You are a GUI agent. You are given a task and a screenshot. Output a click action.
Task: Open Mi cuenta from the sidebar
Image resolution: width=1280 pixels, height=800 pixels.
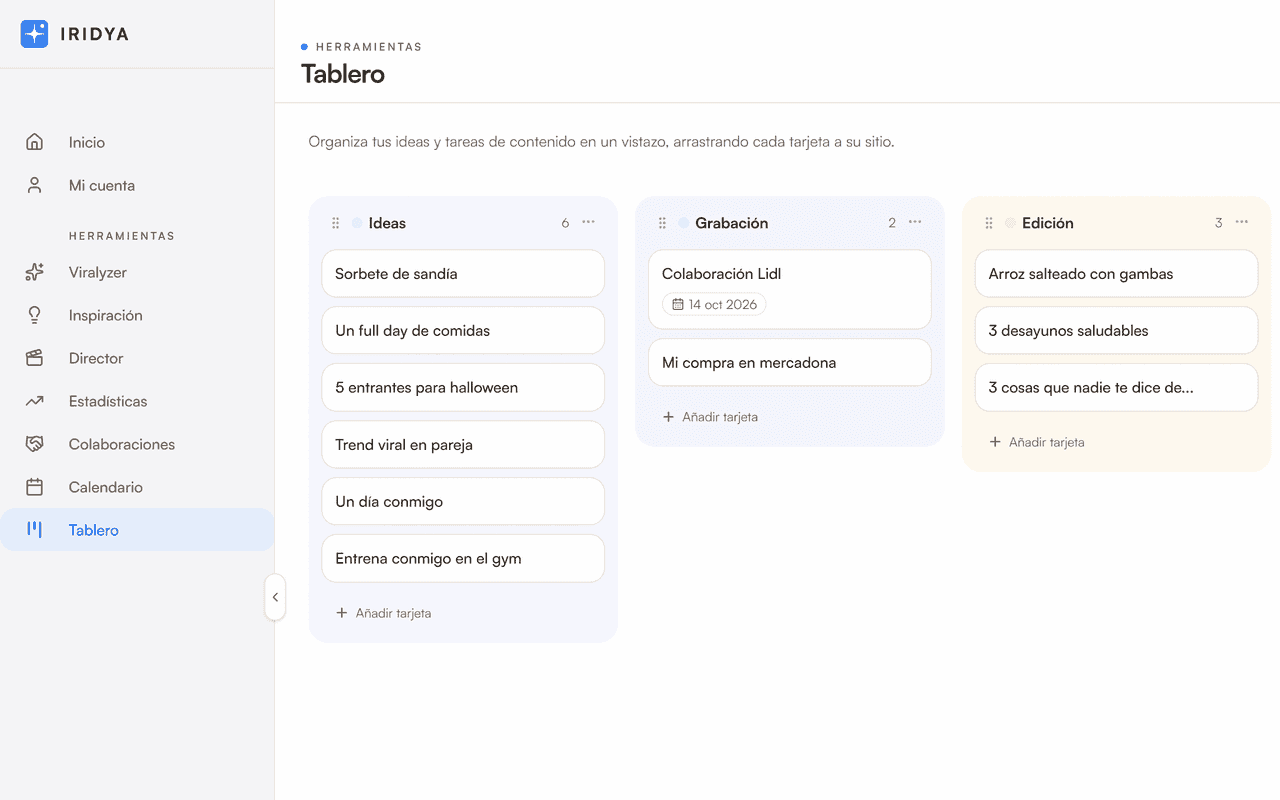click(x=137, y=185)
